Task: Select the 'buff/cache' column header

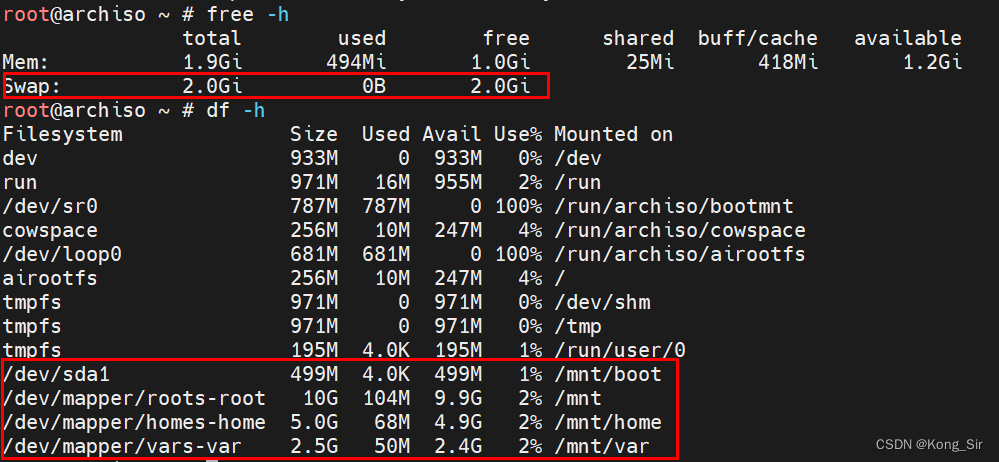Action: point(758,38)
